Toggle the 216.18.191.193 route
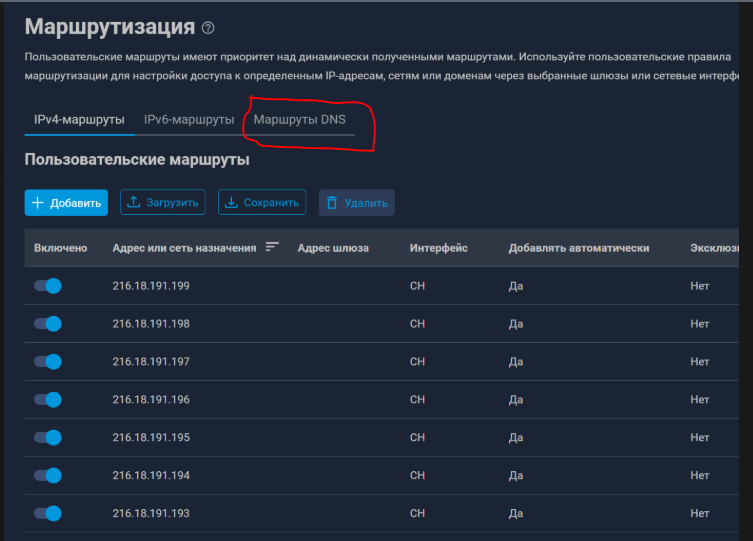Viewport: 753px width, 541px height. coord(48,514)
